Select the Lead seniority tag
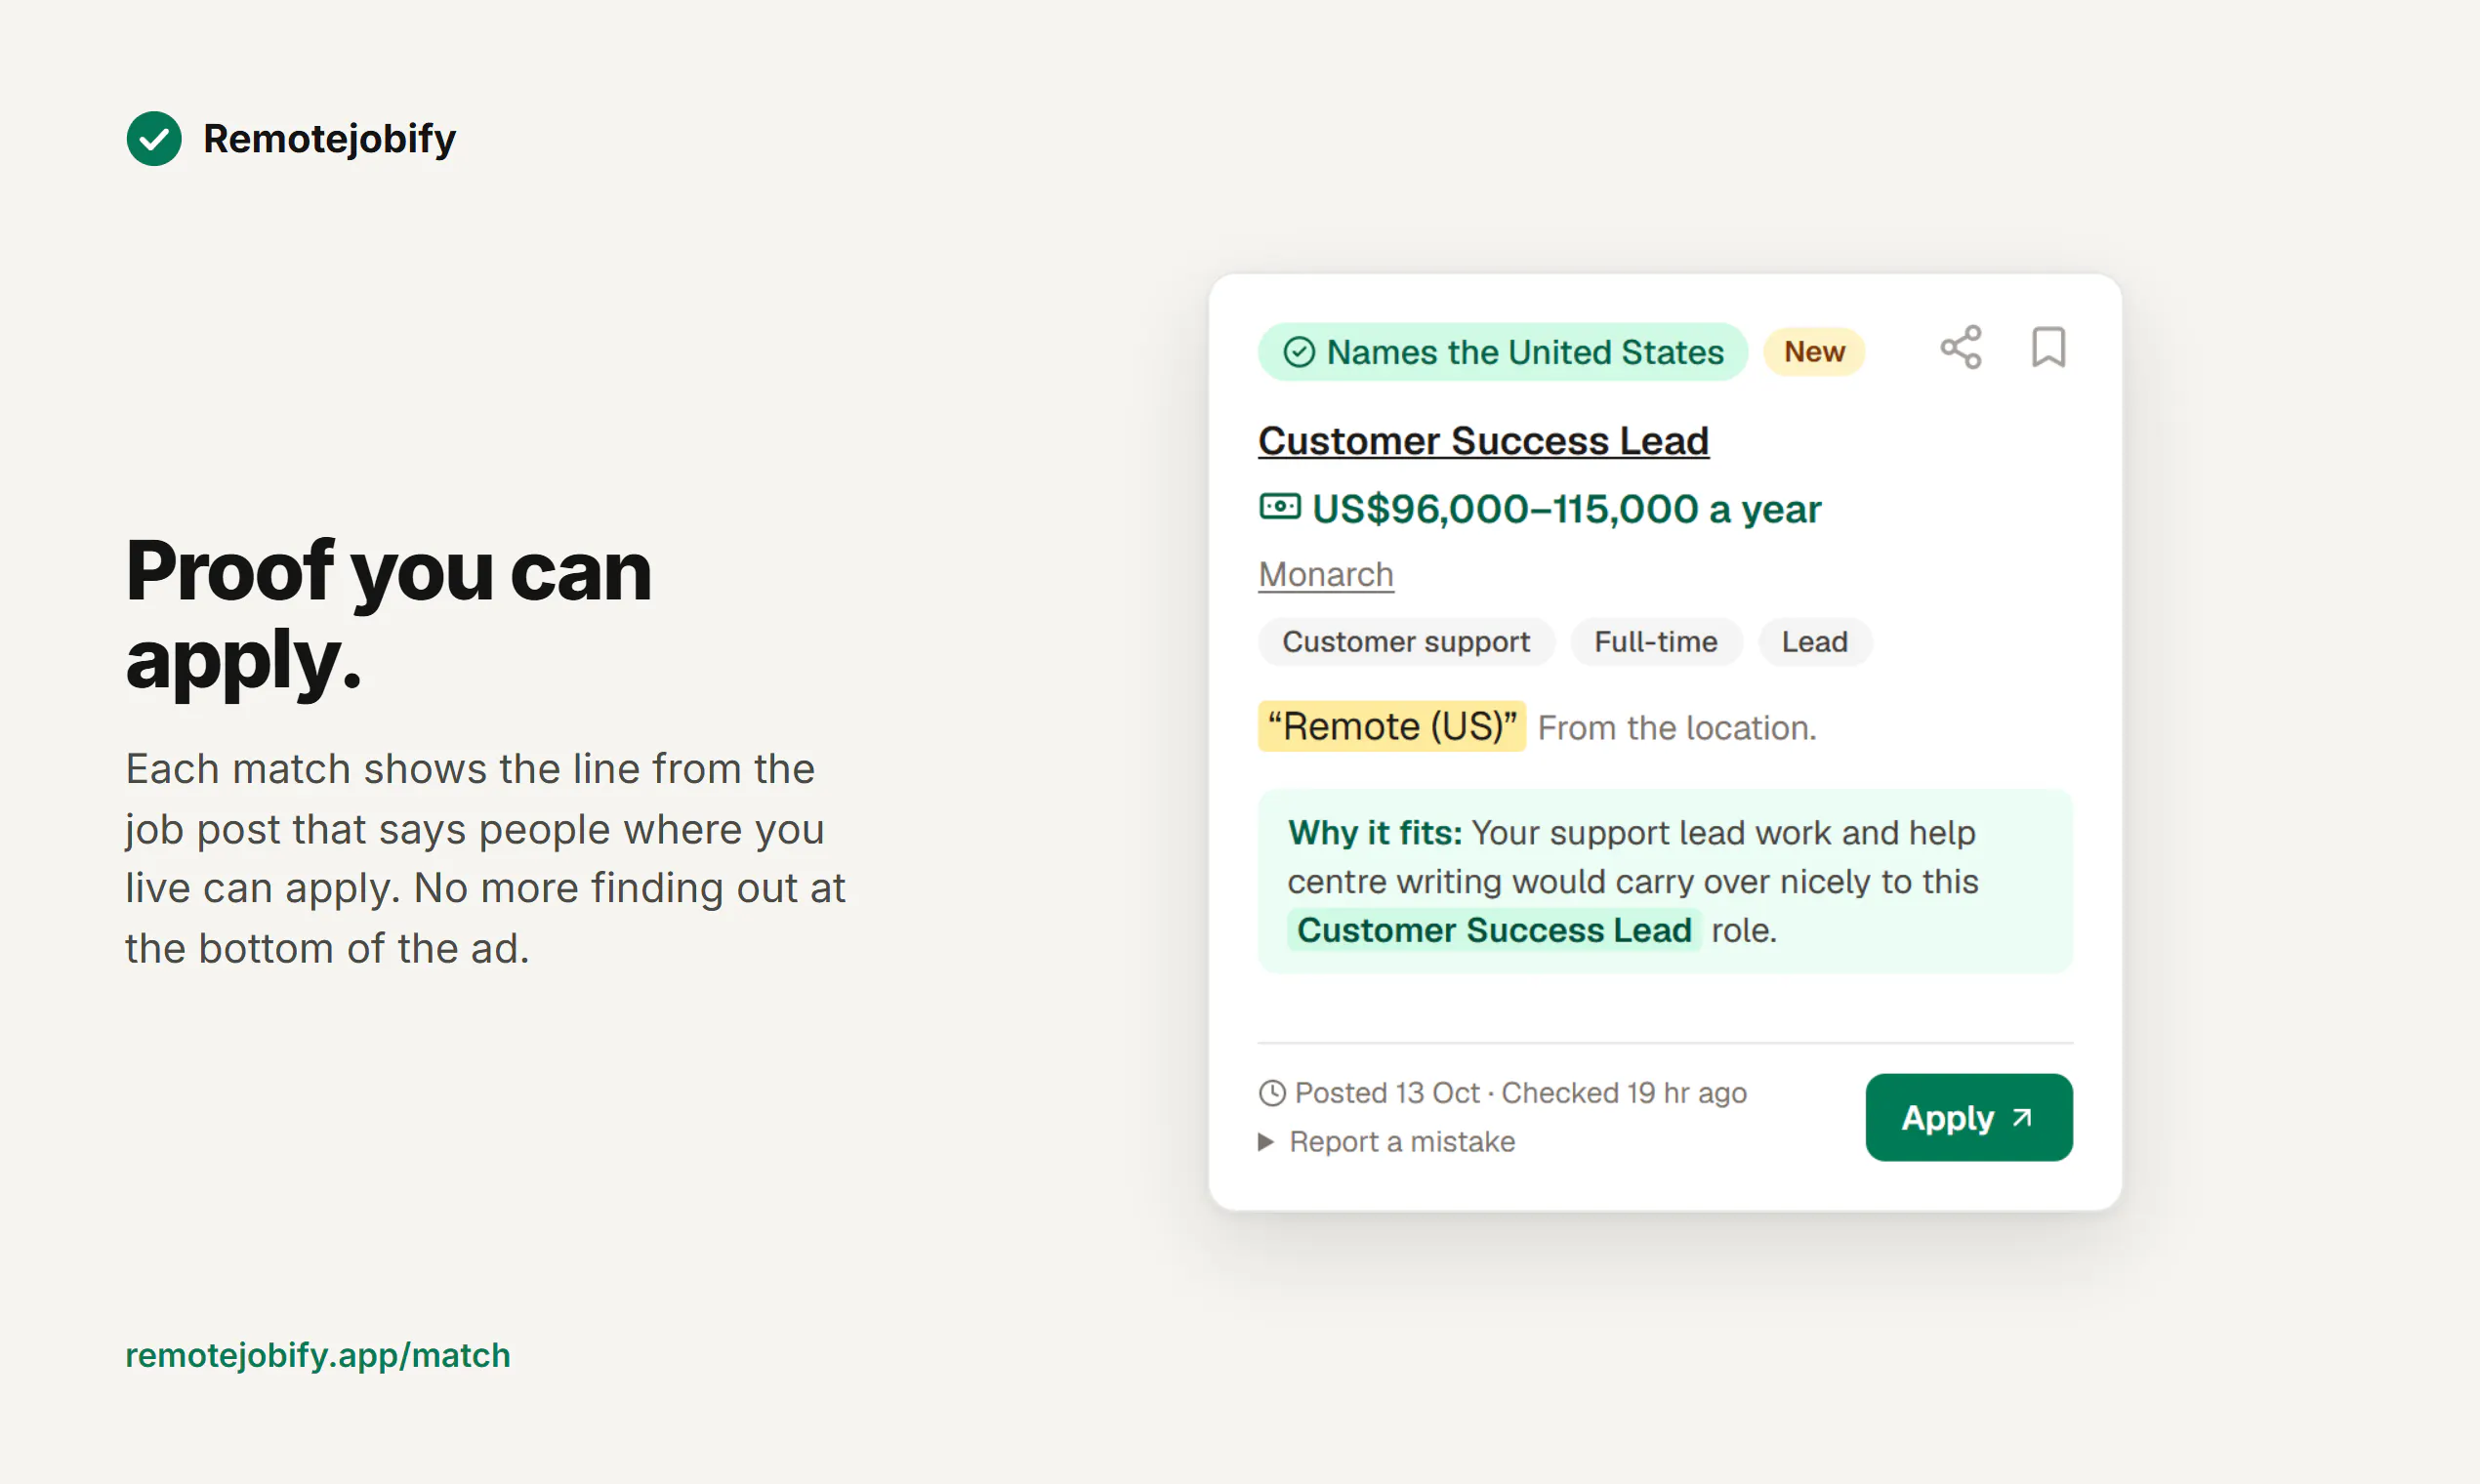Image resolution: width=2480 pixels, height=1484 pixels. 1814,641
